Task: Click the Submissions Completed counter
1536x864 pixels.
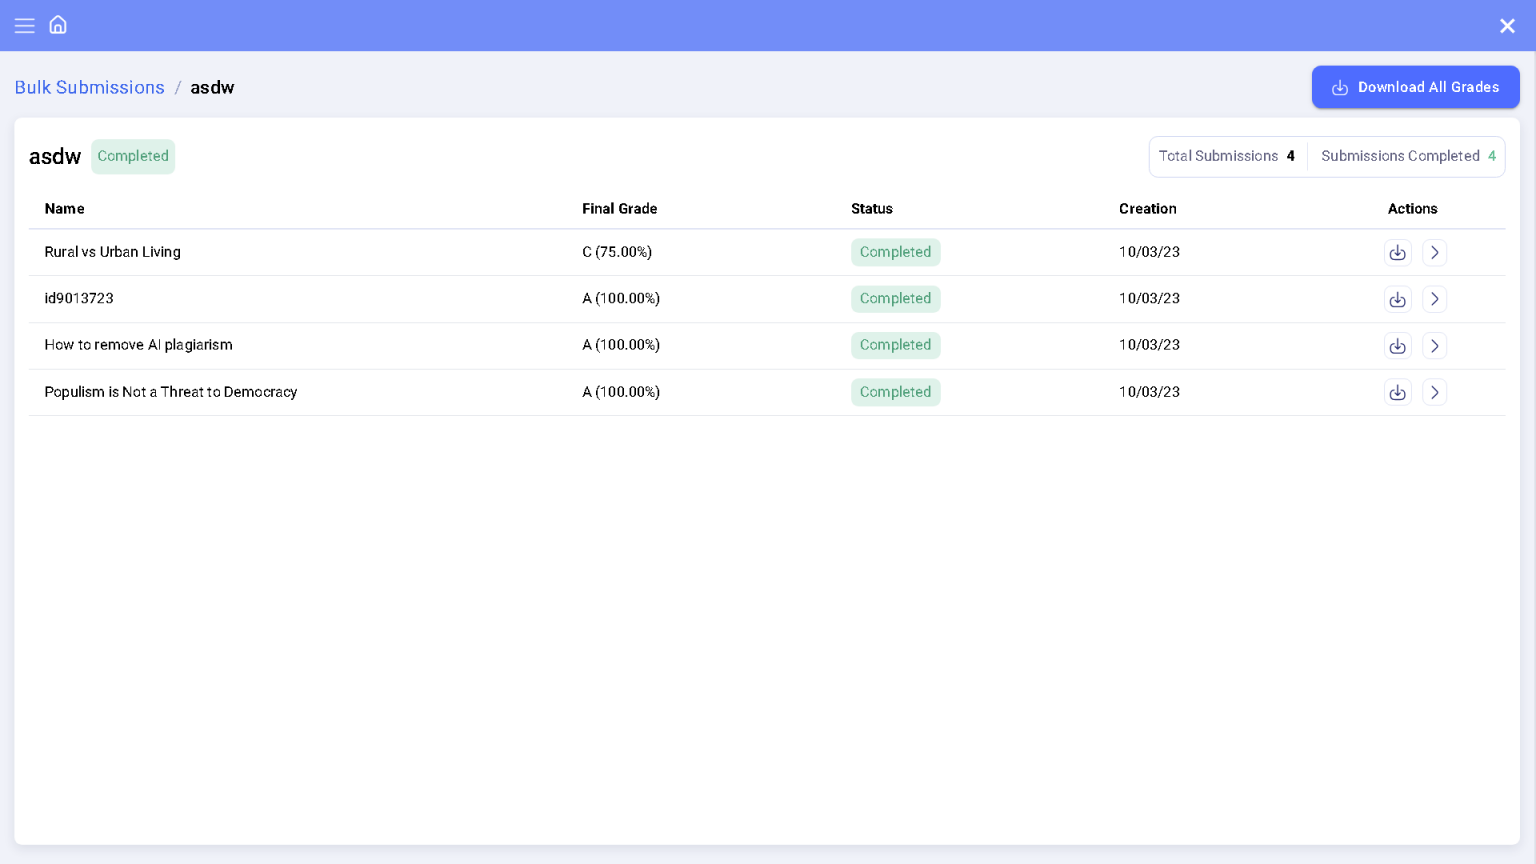Action: tap(1407, 156)
